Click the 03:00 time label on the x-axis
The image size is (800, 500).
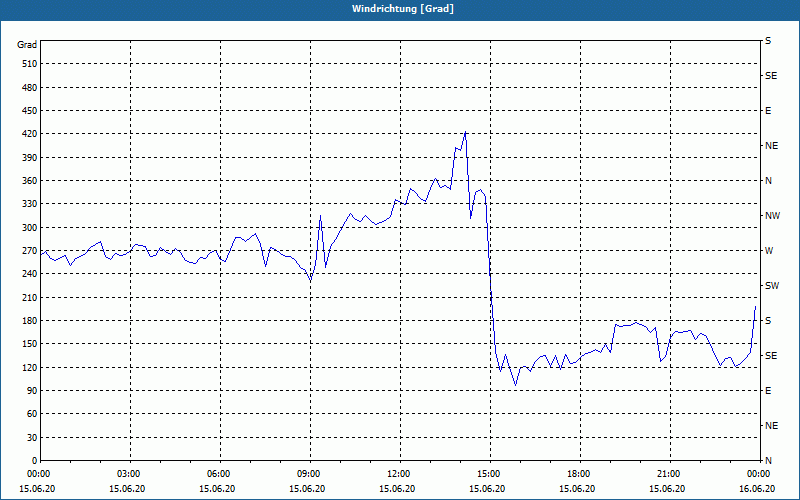point(131,474)
